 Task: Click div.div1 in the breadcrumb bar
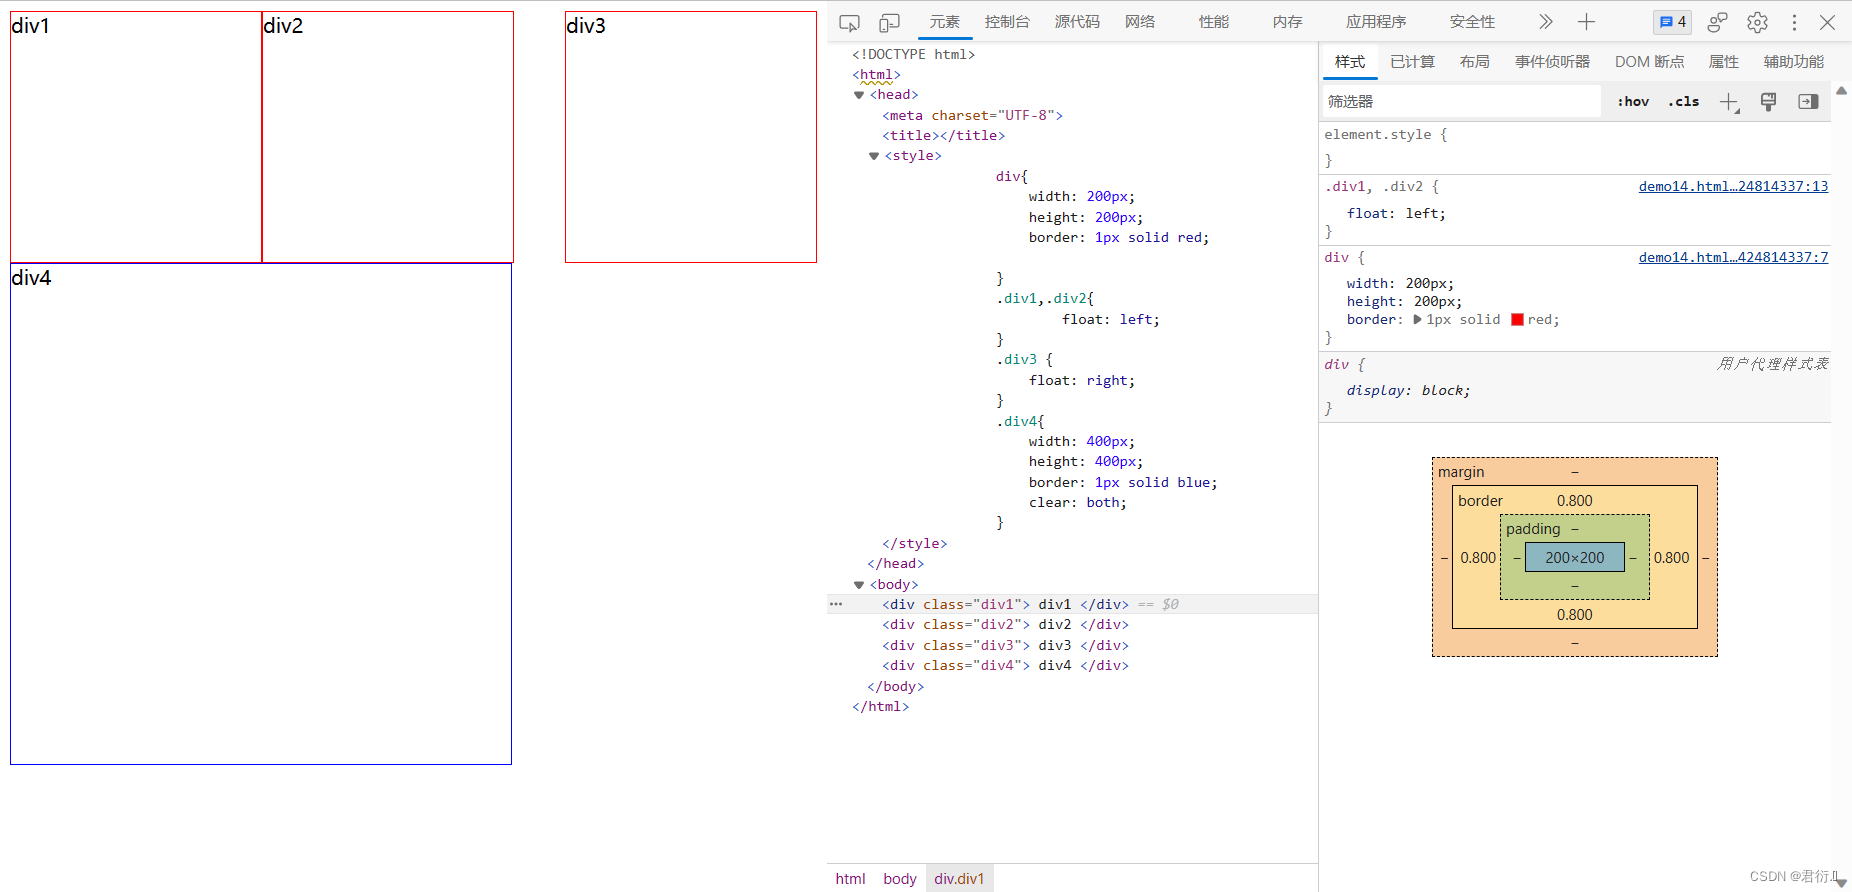coord(959,879)
